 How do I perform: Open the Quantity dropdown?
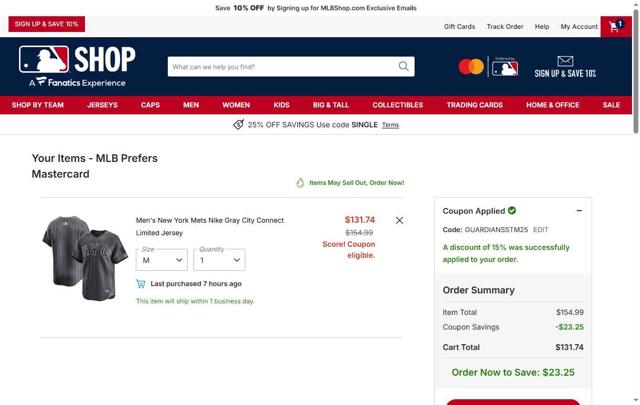[220, 260]
